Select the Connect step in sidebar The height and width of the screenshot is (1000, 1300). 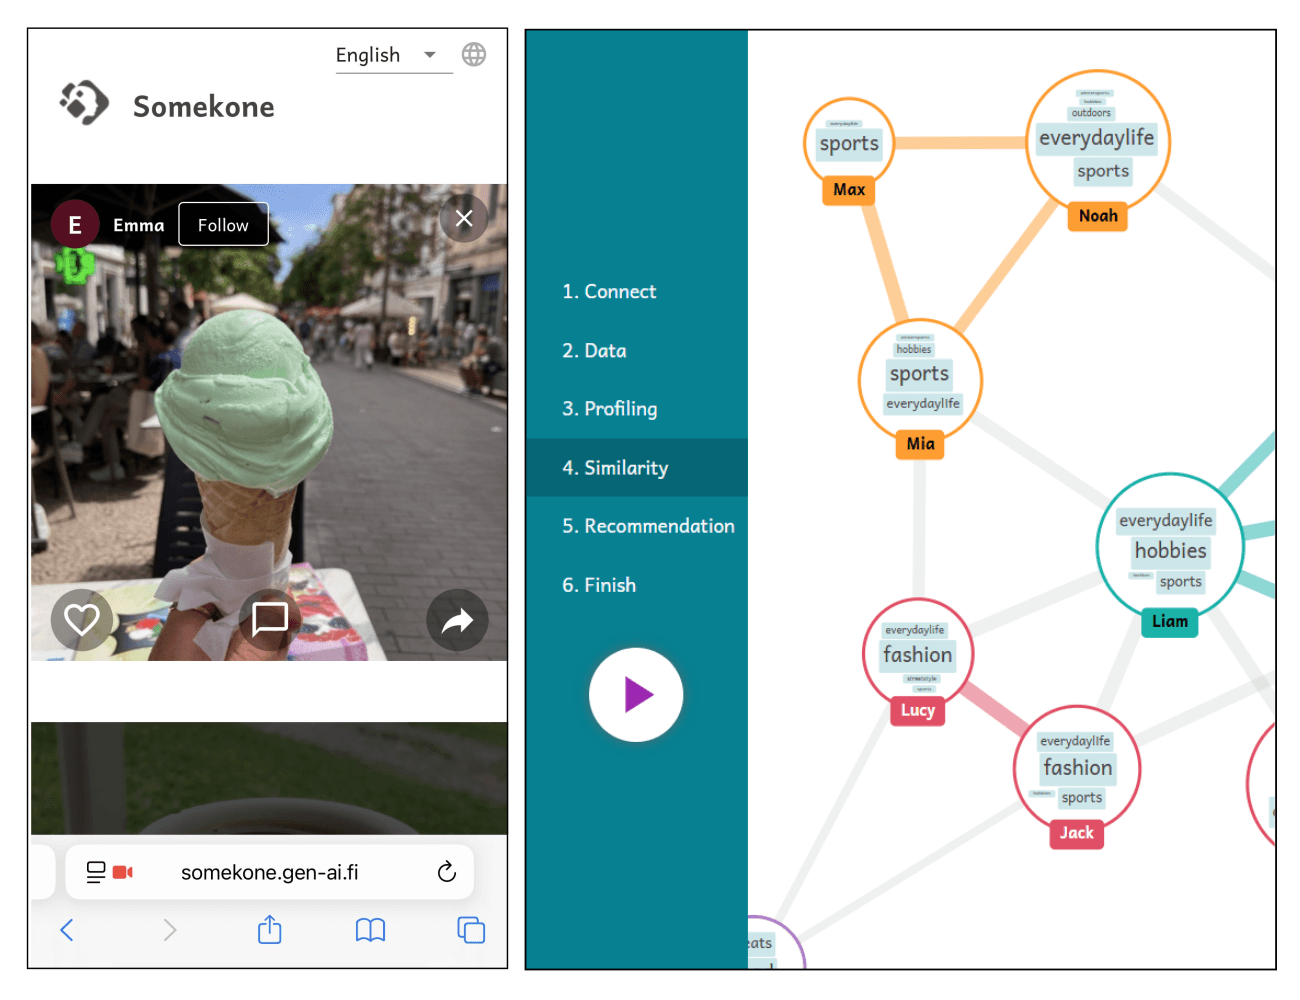click(x=610, y=291)
